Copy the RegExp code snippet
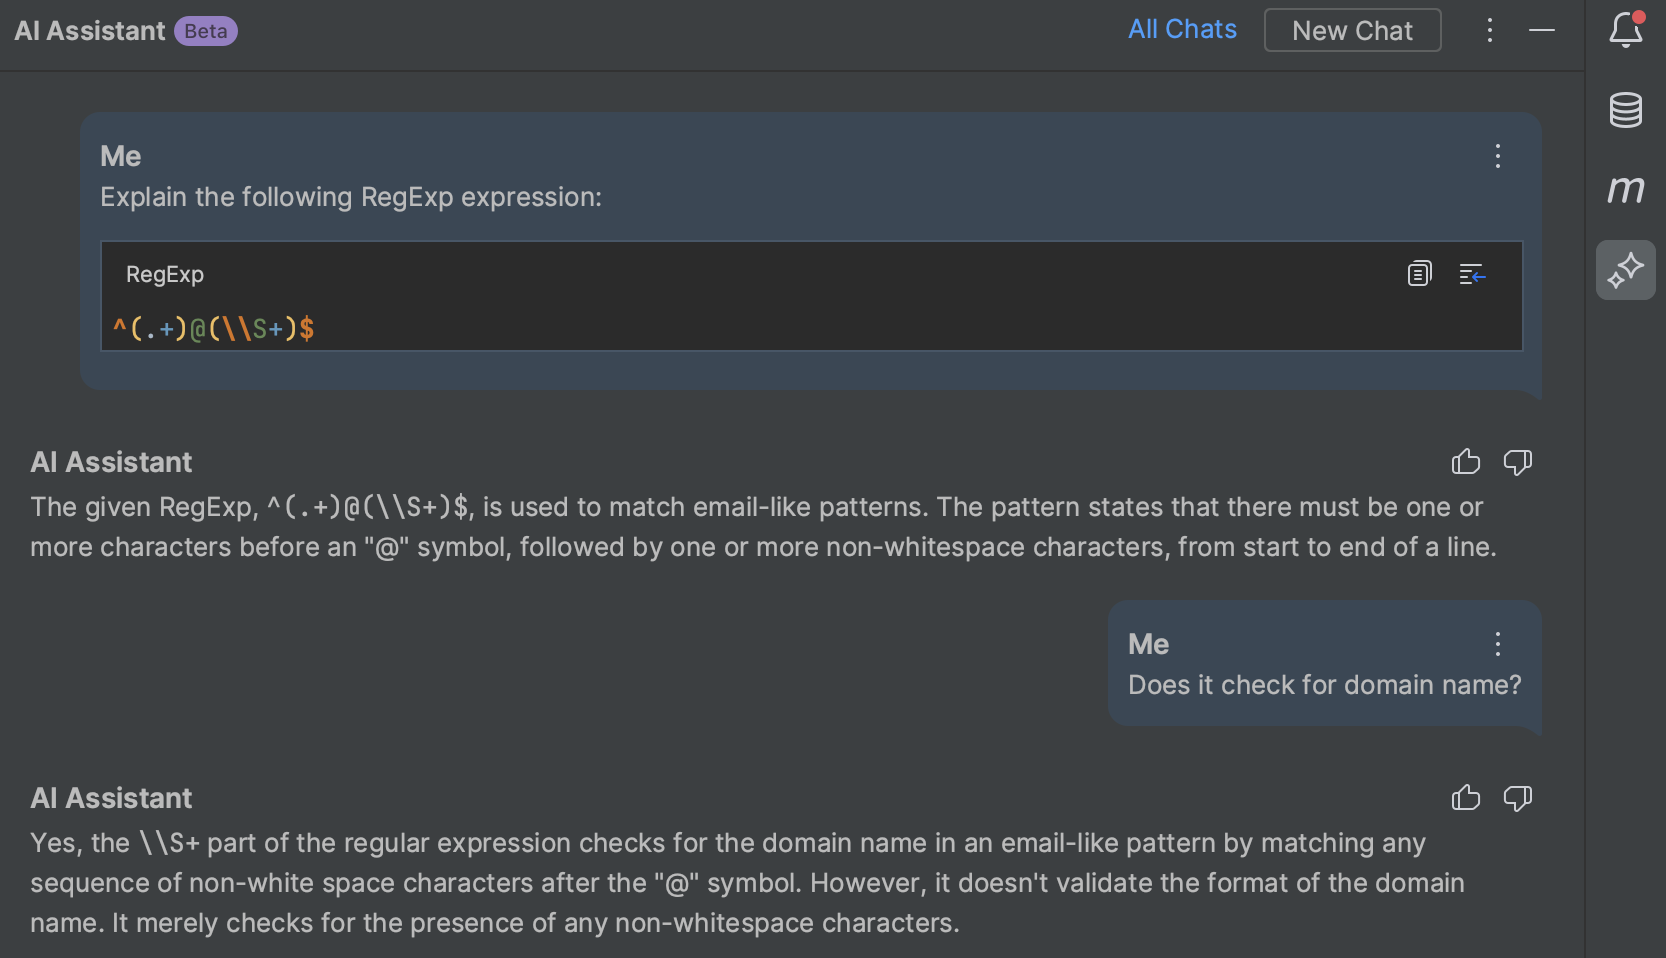This screenshot has width=1666, height=958. (x=1418, y=273)
